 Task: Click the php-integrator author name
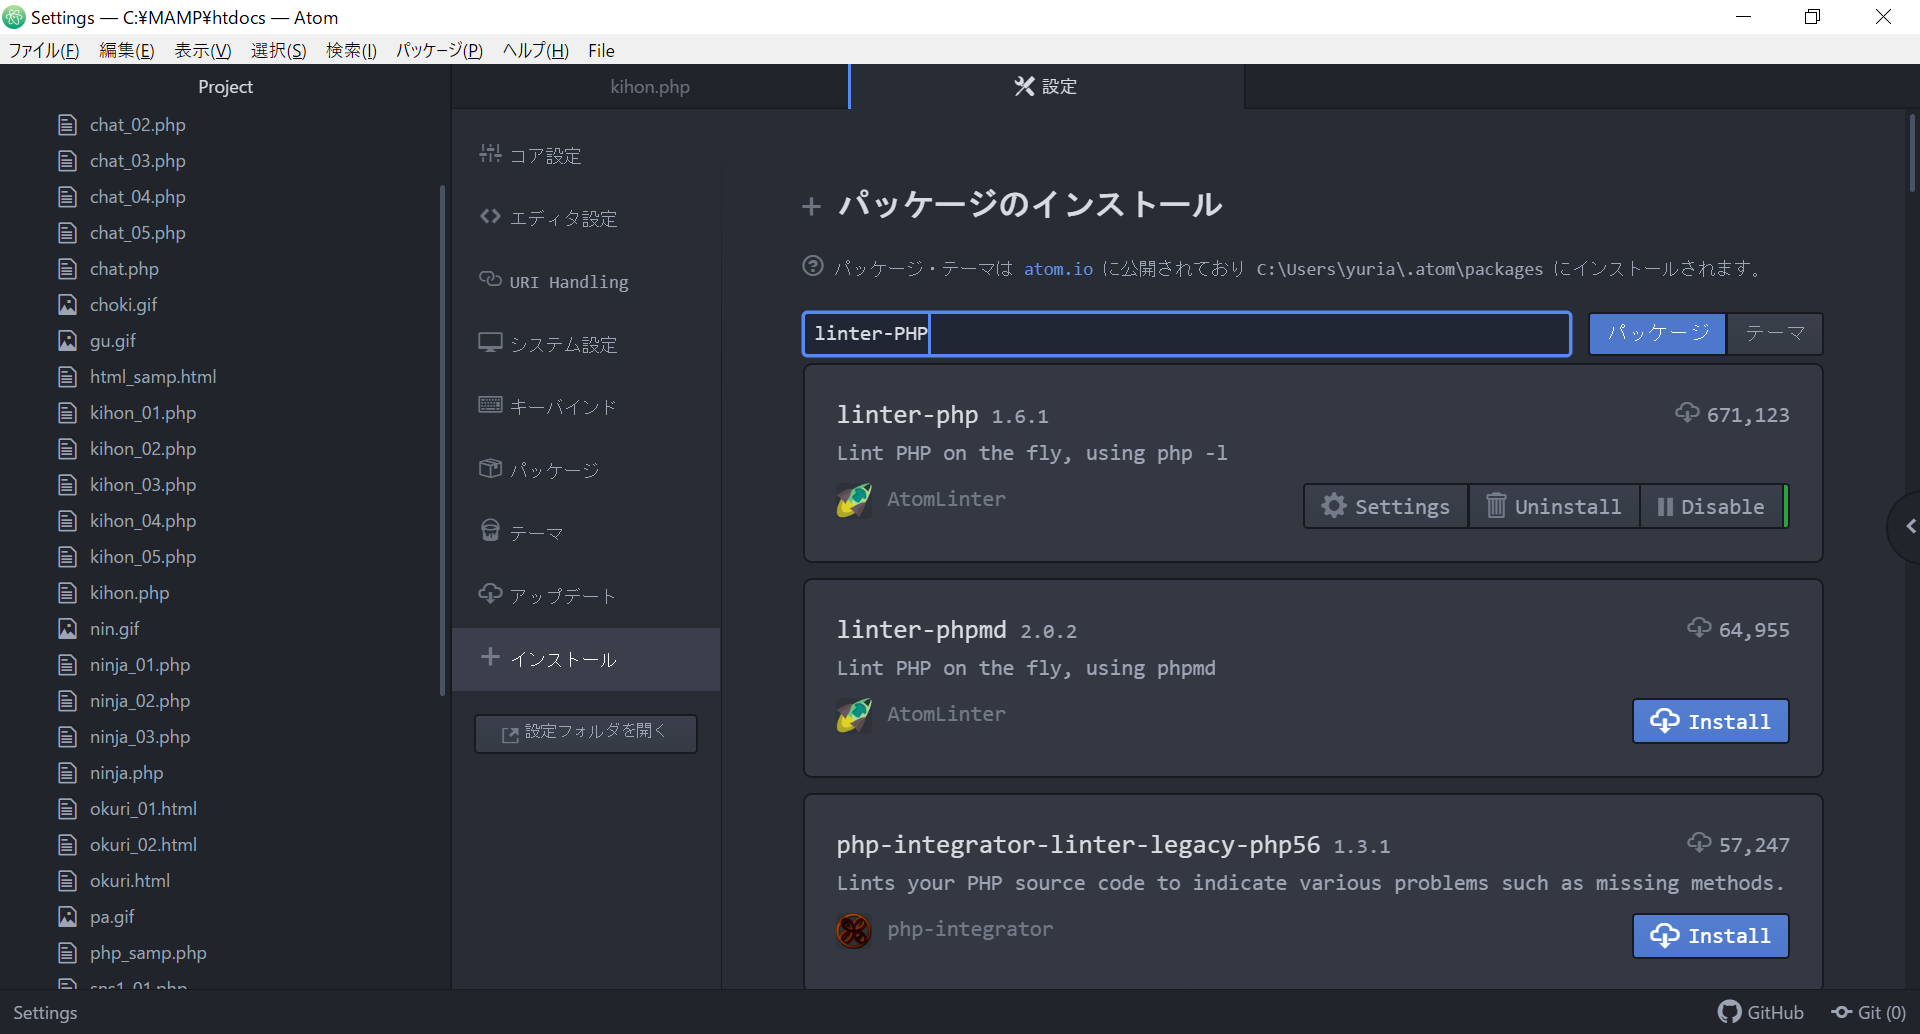point(970,929)
